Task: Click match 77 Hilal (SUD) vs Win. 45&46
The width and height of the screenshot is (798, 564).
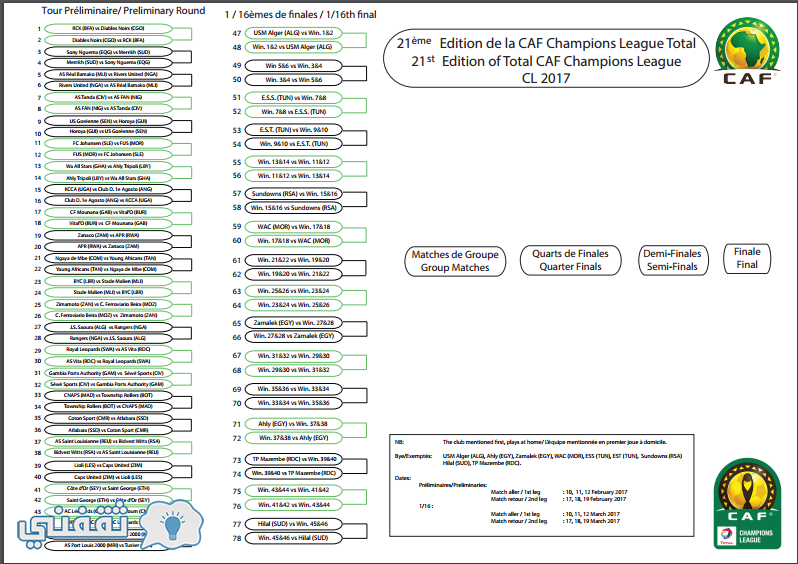Action: pyautogui.click(x=293, y=524)
